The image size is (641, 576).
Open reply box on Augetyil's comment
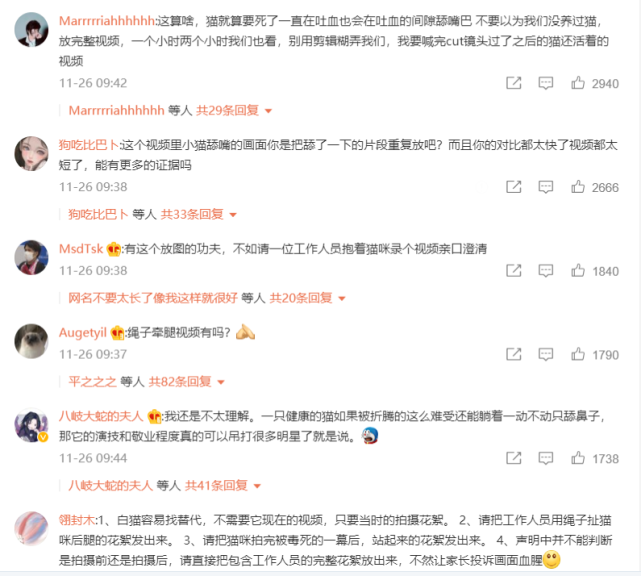[545, 354]
